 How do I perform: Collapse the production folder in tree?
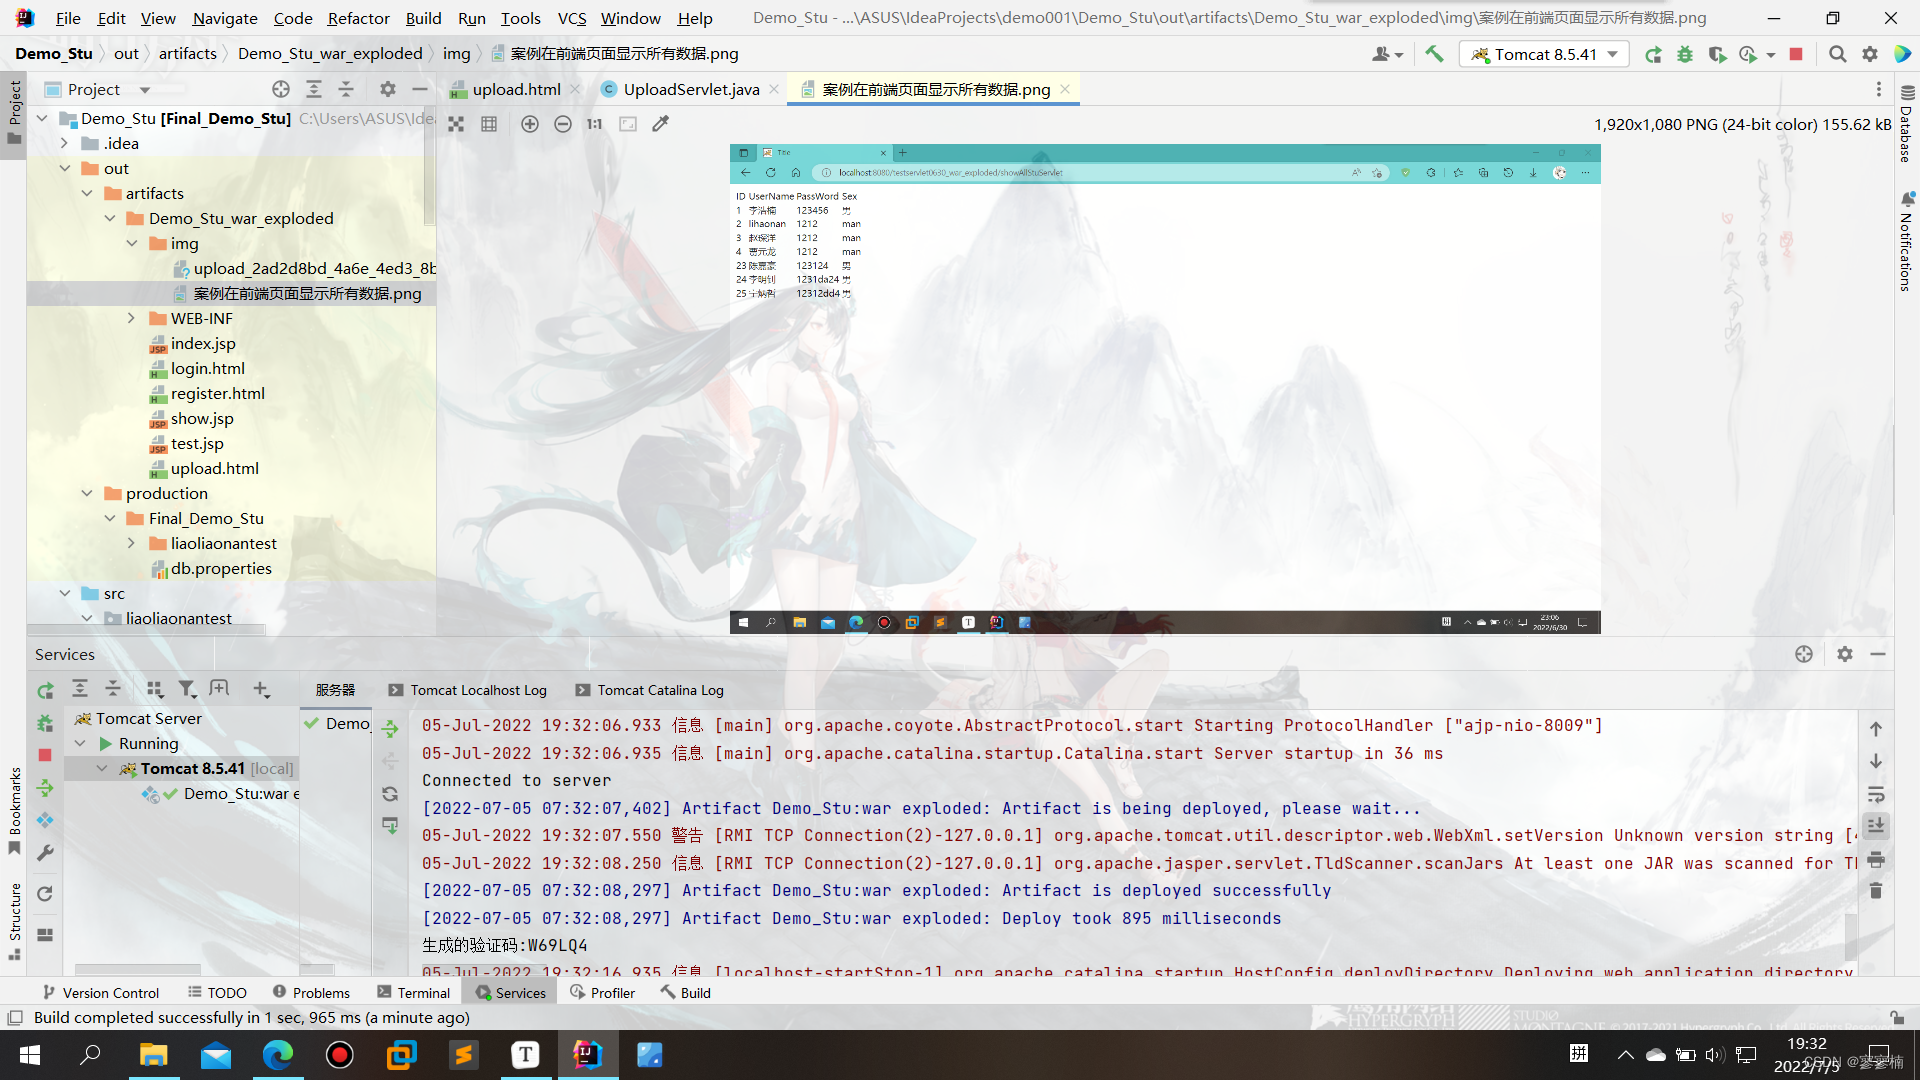(87, 493)
